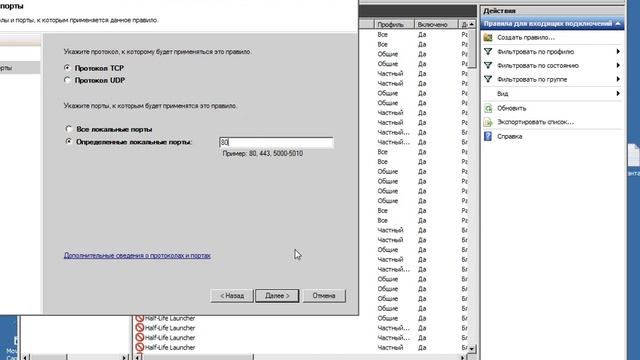Click the rules list scroll down arrow

click(x=471, y=349)
